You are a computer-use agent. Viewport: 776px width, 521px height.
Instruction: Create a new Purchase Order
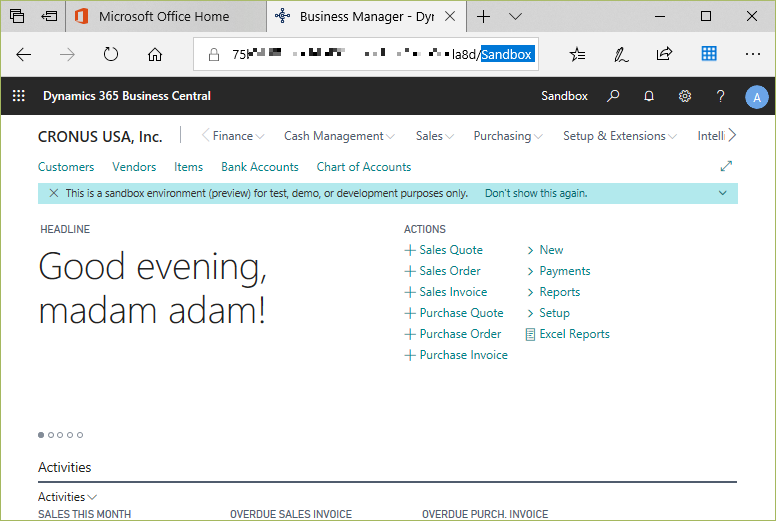(453, 334)
